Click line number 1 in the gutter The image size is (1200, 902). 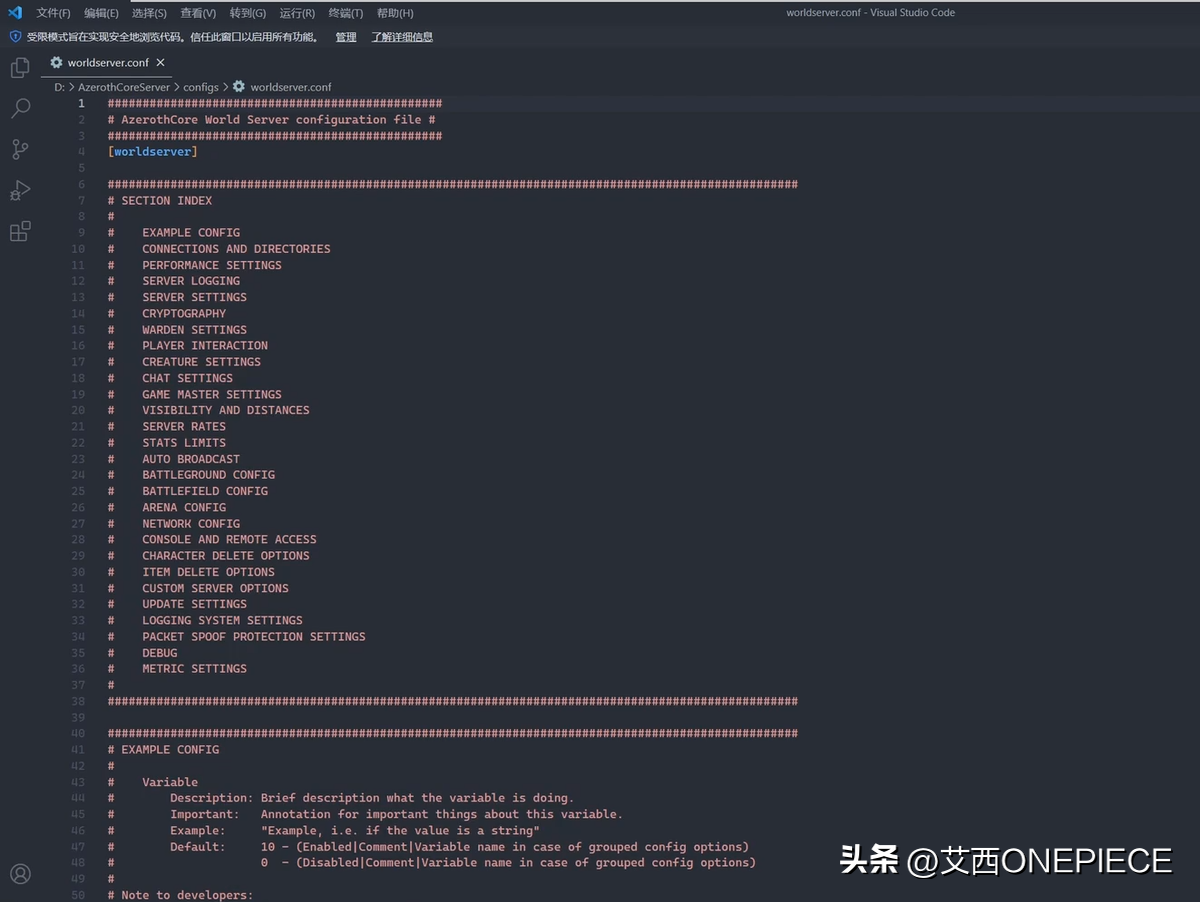82,103
